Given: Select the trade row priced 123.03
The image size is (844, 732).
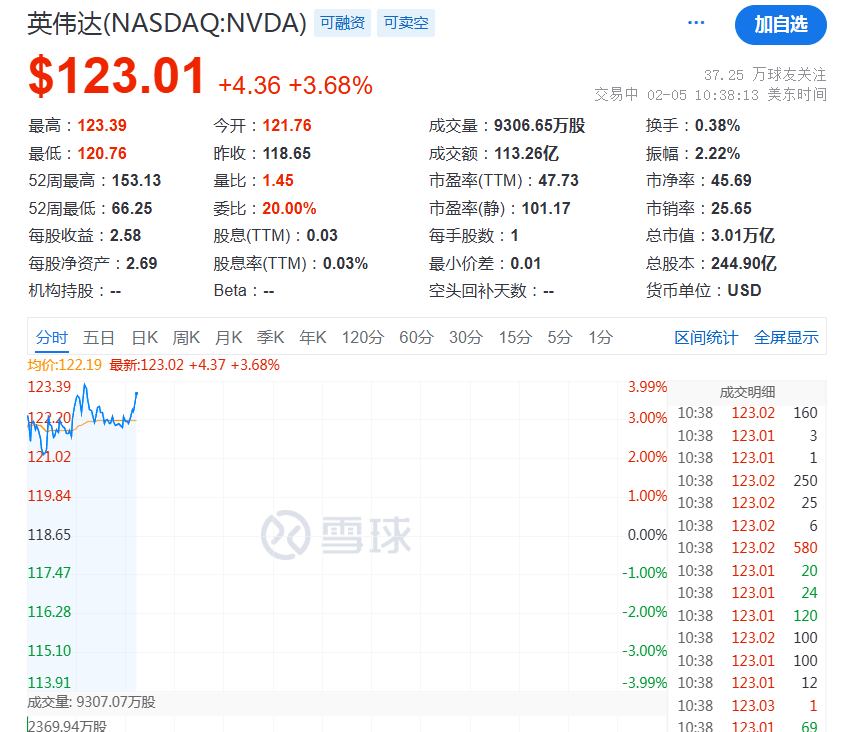Looking at the screenshot, I should [x=750, y=705].
